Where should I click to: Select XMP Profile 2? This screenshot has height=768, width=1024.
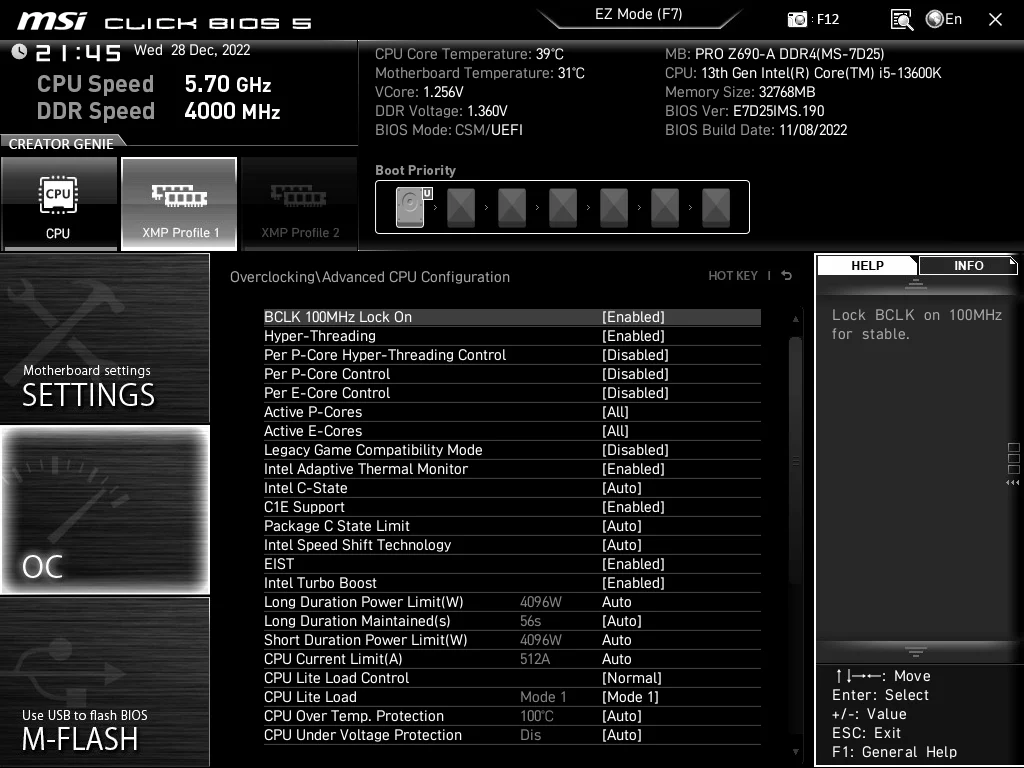[x=300, y=204]
